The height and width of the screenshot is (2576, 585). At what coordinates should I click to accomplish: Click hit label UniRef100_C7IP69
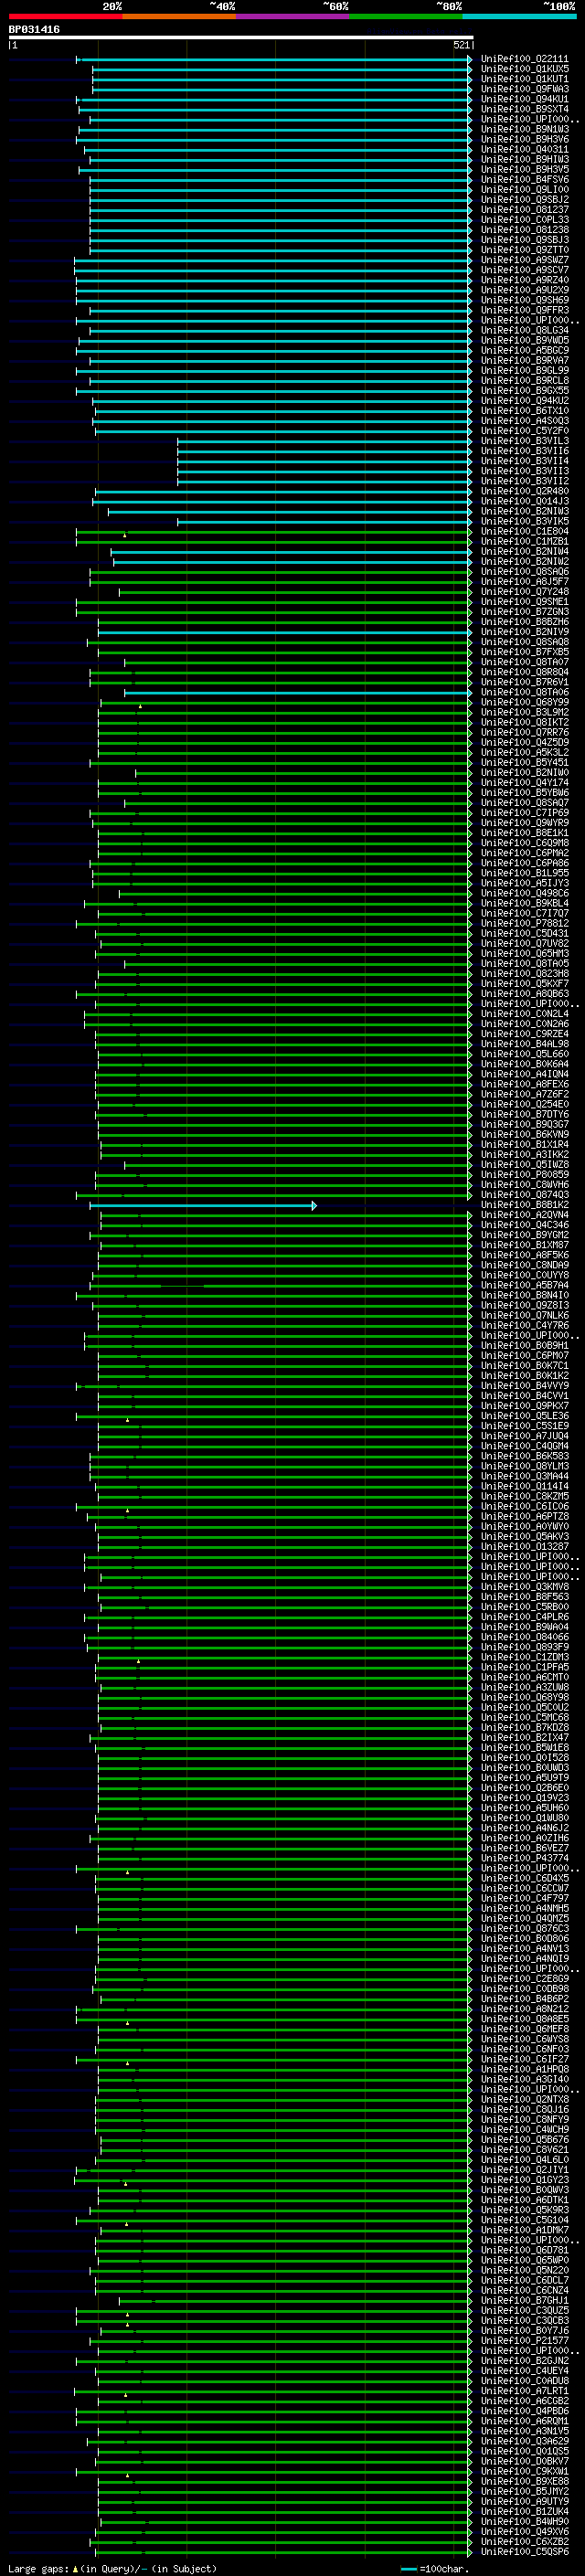(524, 813)
